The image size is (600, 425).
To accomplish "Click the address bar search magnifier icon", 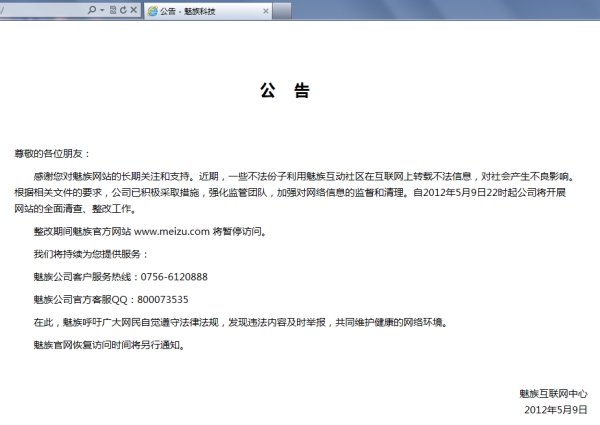I will tap(92, 10).
